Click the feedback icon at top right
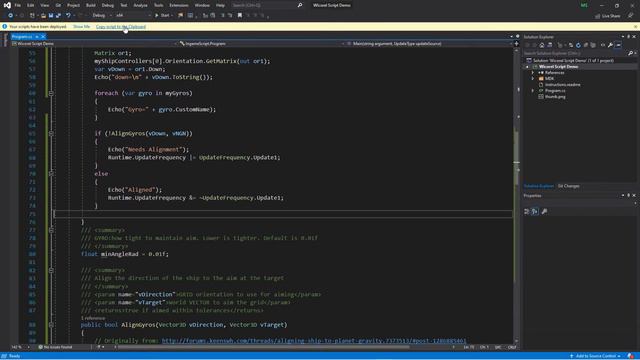The width and height of the screenshot is (640, 360). coord(631,16)
